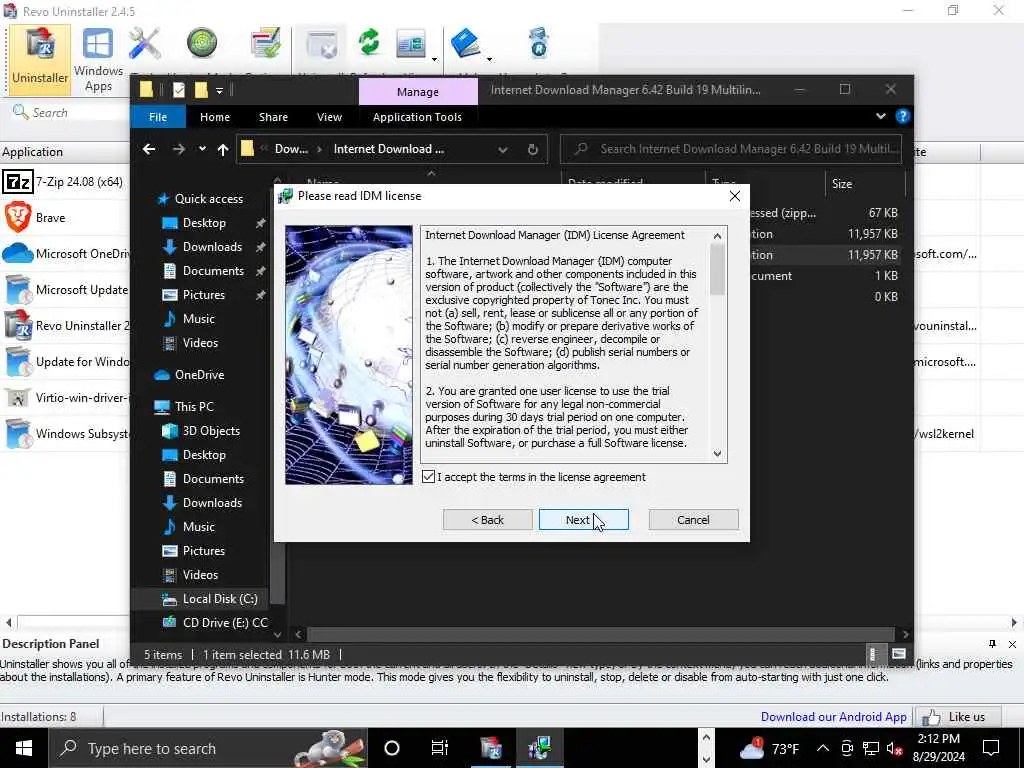Screen dimensions: 1024x768
Task: Select Brave in the Revo application list
Action: tap(65, 217)
